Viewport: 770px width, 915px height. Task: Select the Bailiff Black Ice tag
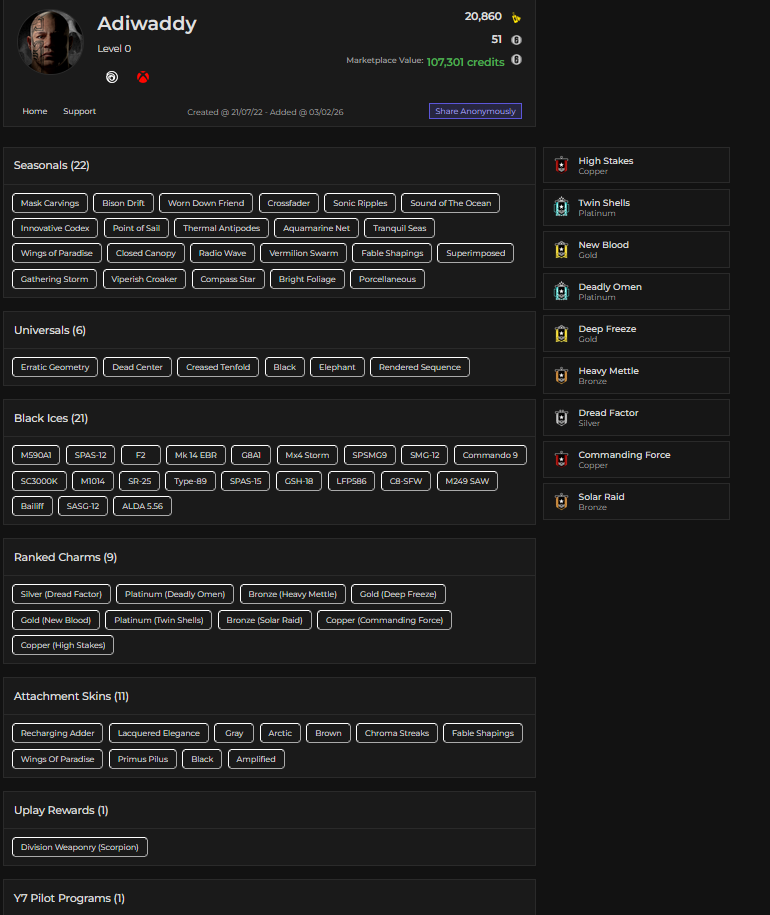[x=32, y=506]
